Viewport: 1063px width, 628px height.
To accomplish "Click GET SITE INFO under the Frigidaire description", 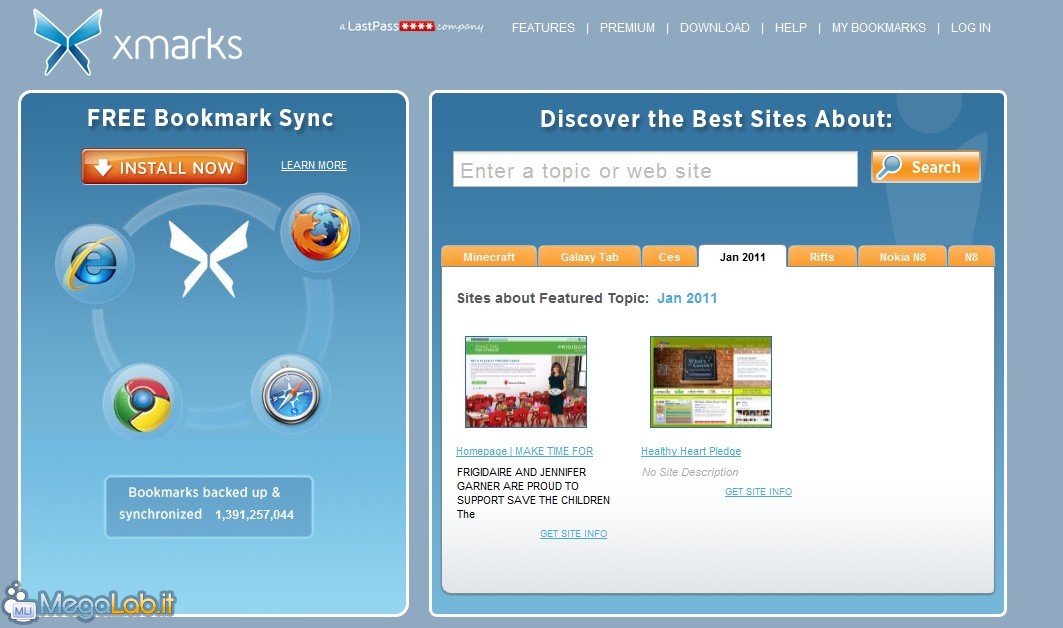I will point(574,534).
